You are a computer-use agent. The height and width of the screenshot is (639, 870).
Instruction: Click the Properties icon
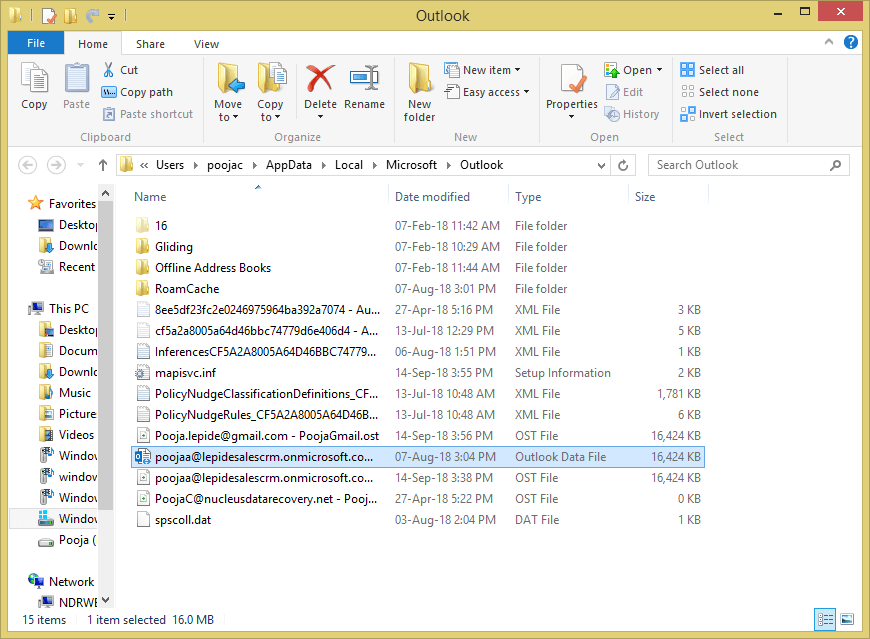coord(572,79)
